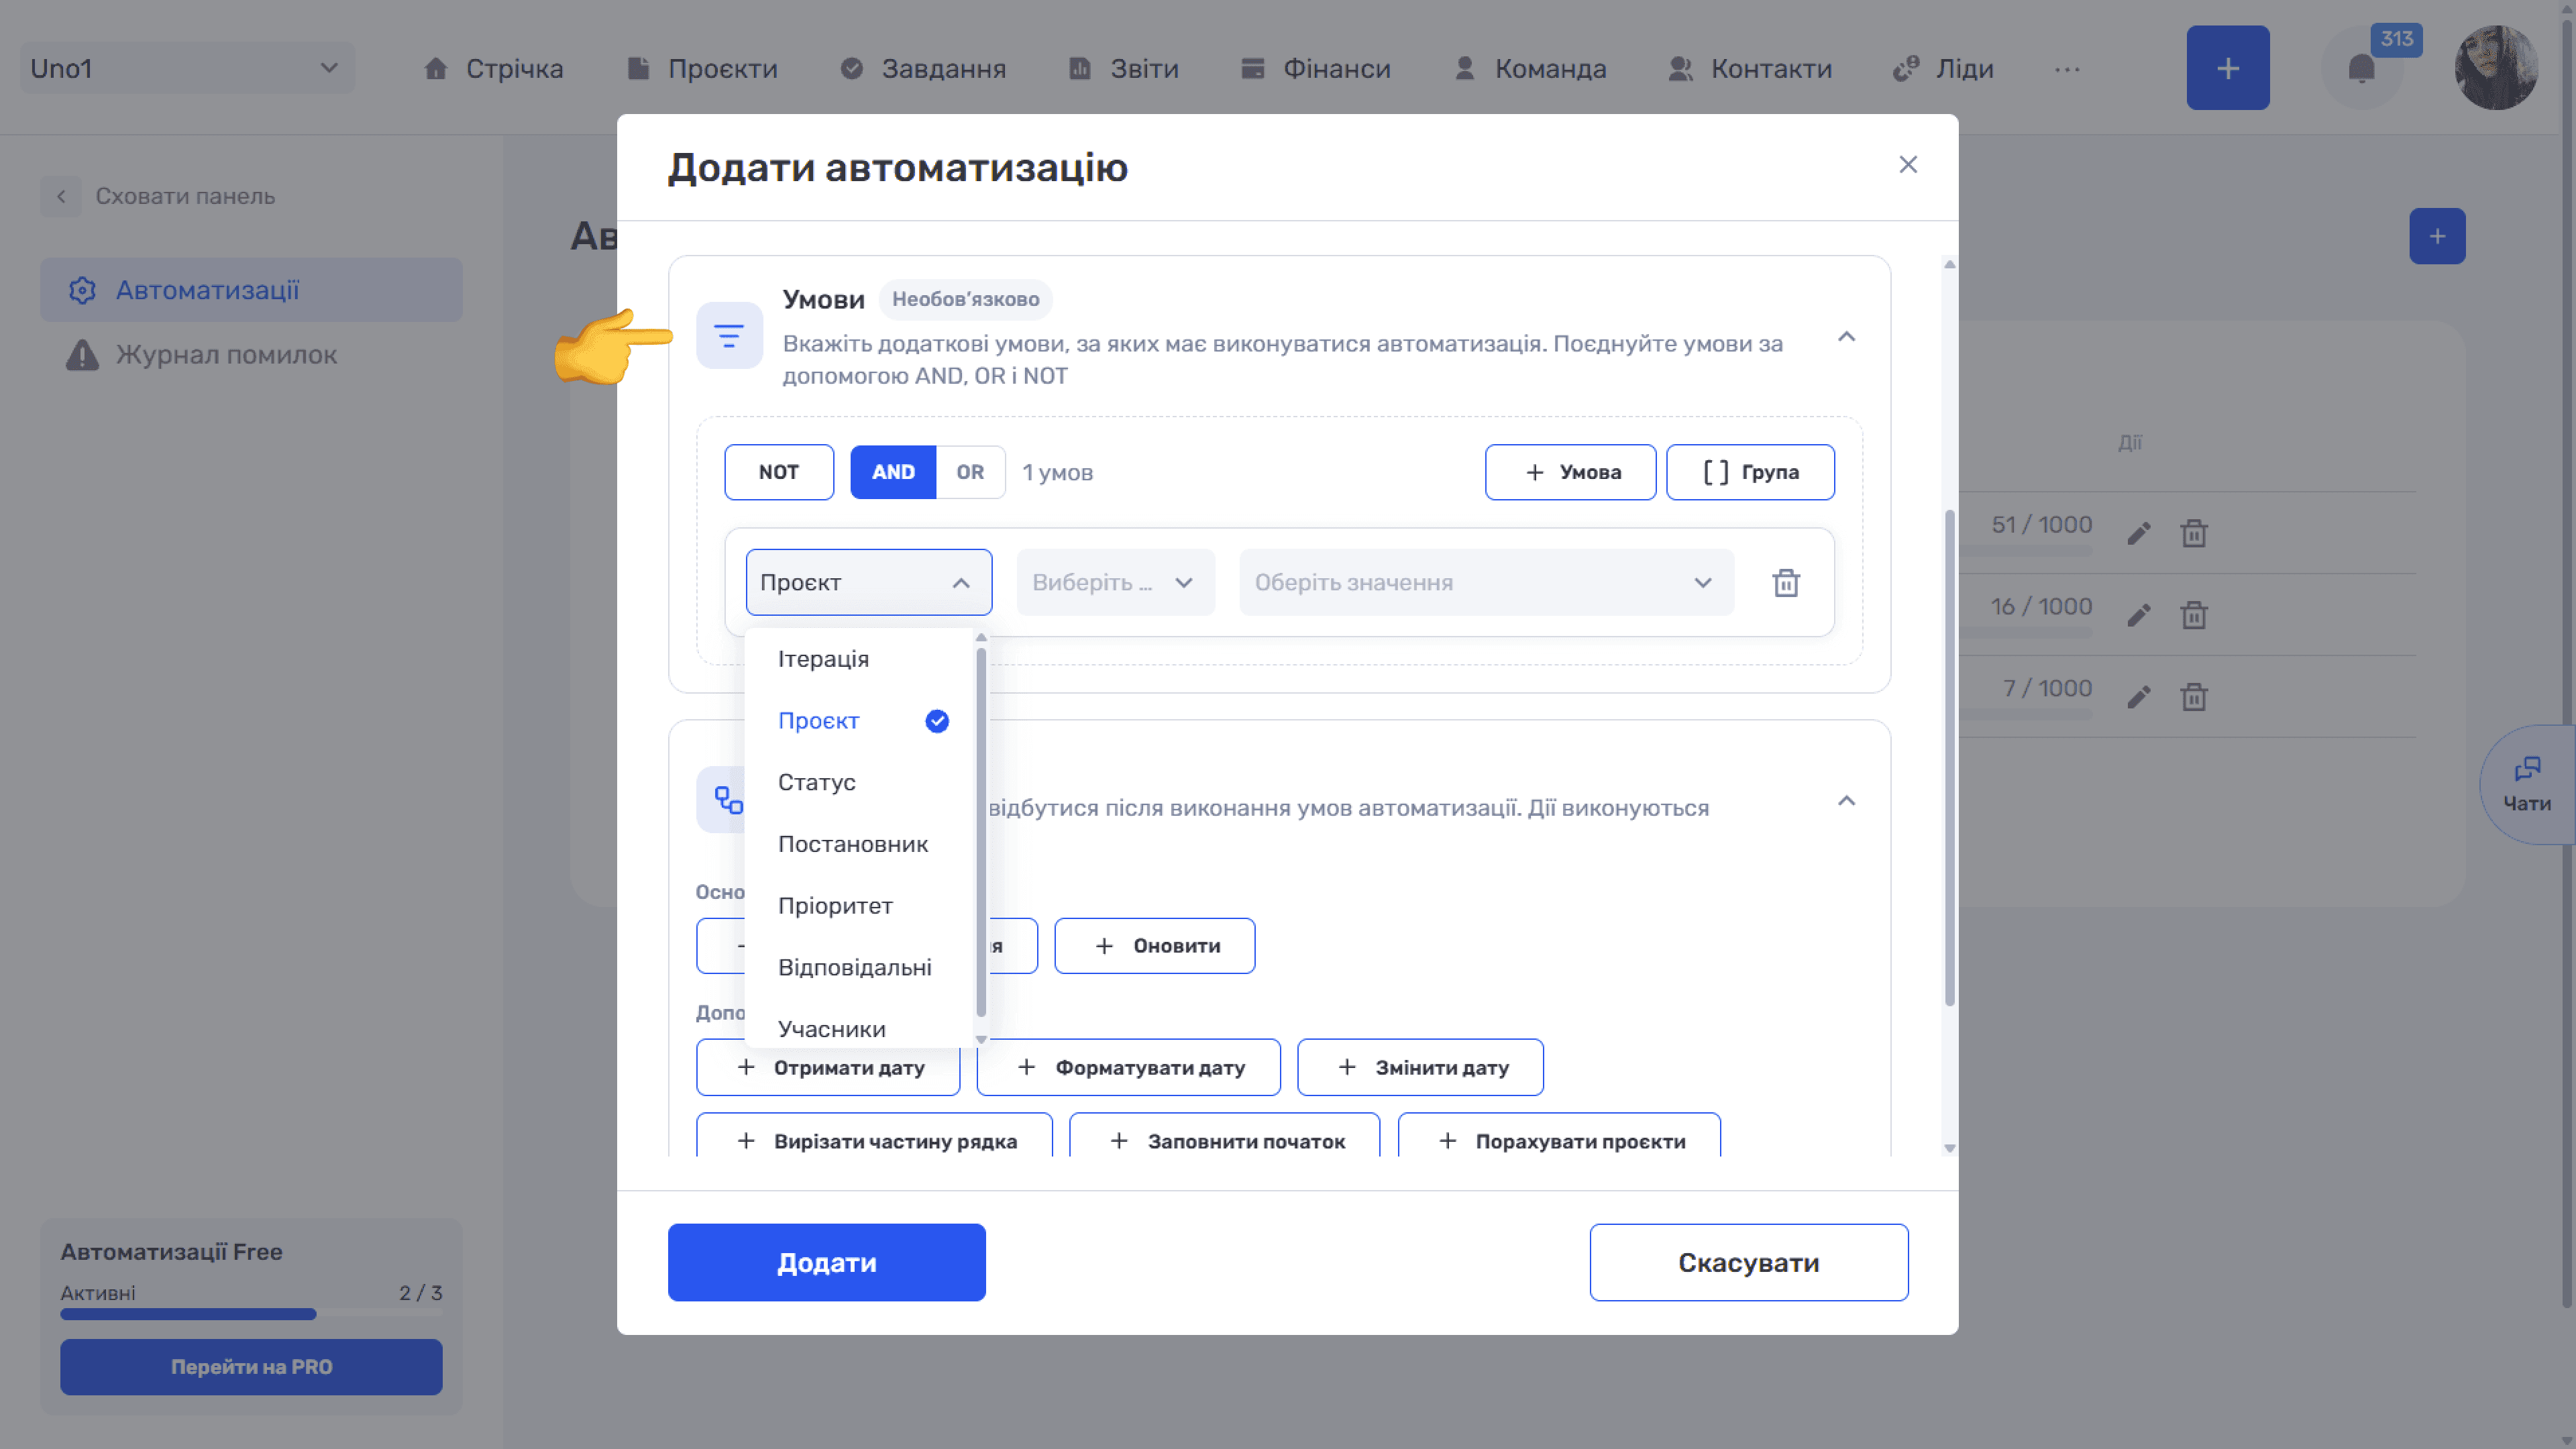The width and height of the screenshot is (2576, 1449).
Task: Collapse the Умови section
Action: pyautogui.click(x=1846, y=337)
